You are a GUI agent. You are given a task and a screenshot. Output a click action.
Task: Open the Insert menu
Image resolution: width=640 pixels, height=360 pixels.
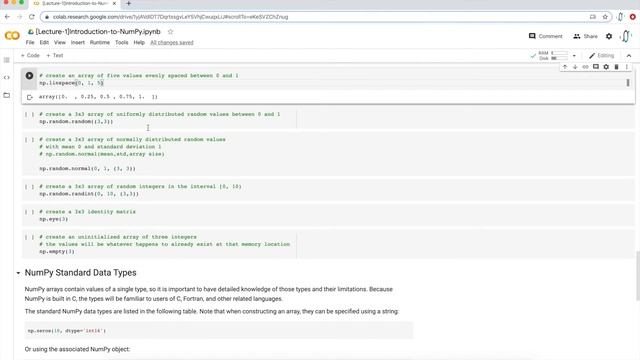78,42
